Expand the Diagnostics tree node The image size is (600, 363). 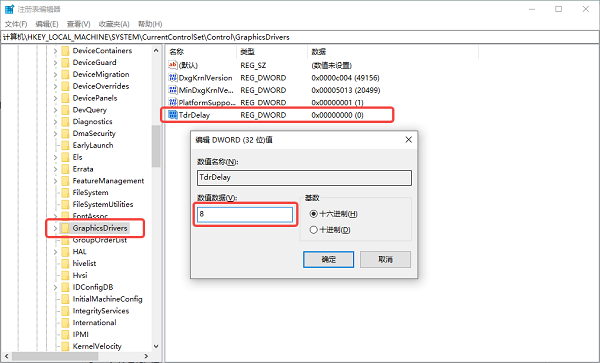pos(55,122)
